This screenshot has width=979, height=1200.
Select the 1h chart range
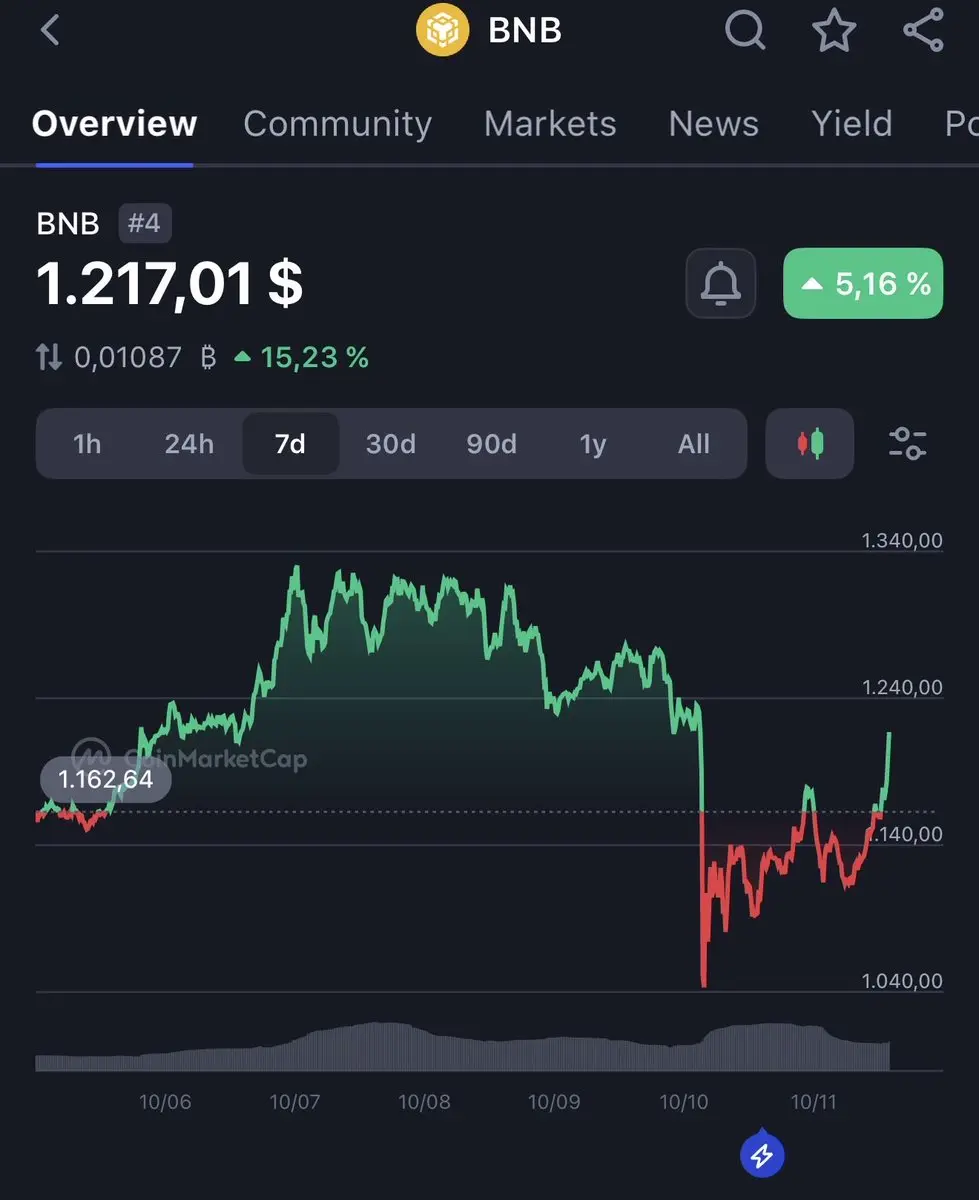pos(87,443)
